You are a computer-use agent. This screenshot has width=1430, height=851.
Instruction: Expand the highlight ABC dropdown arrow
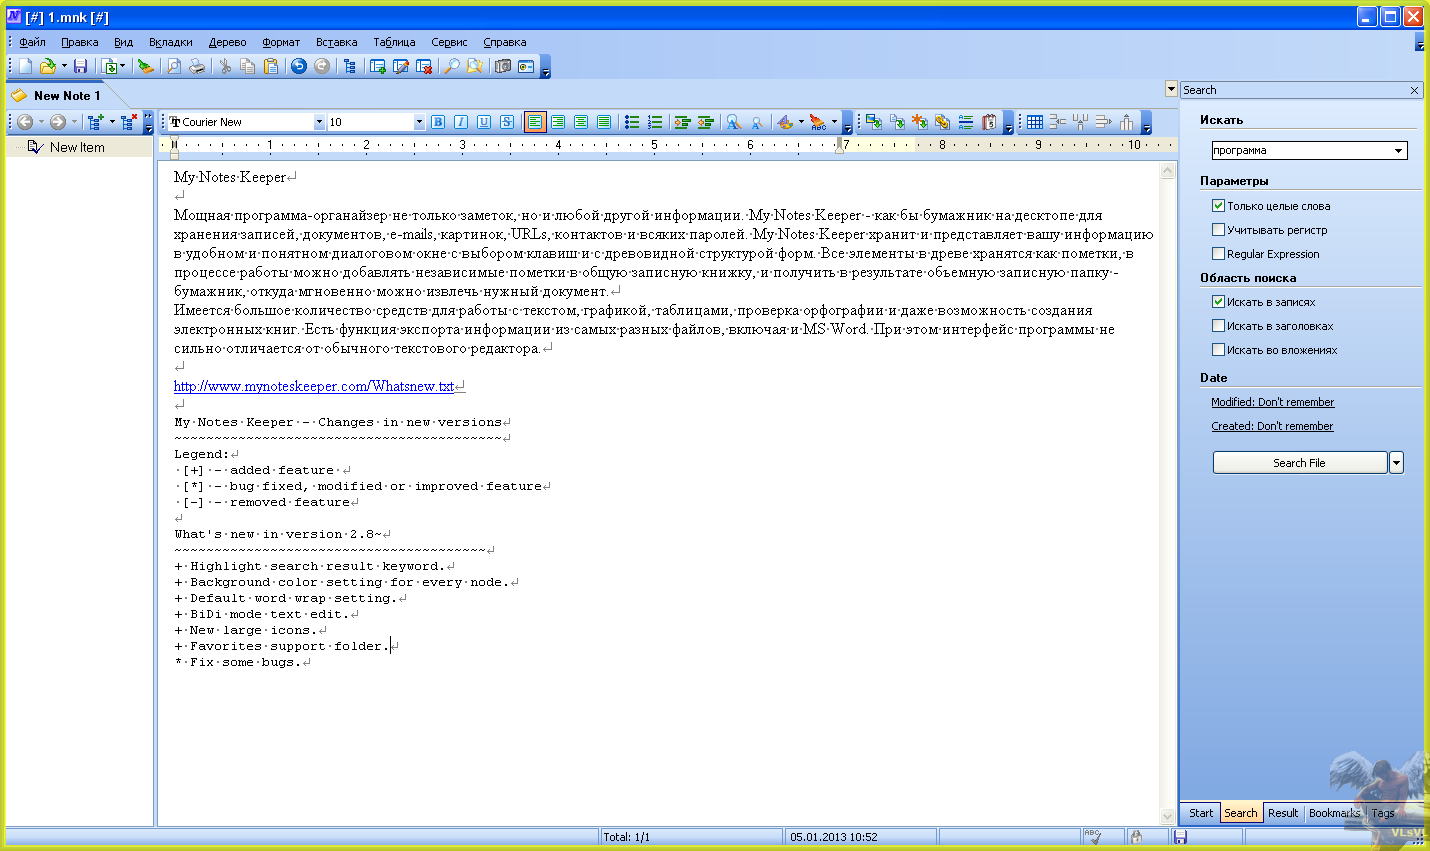pyautogui.click(x=834, y=122)
